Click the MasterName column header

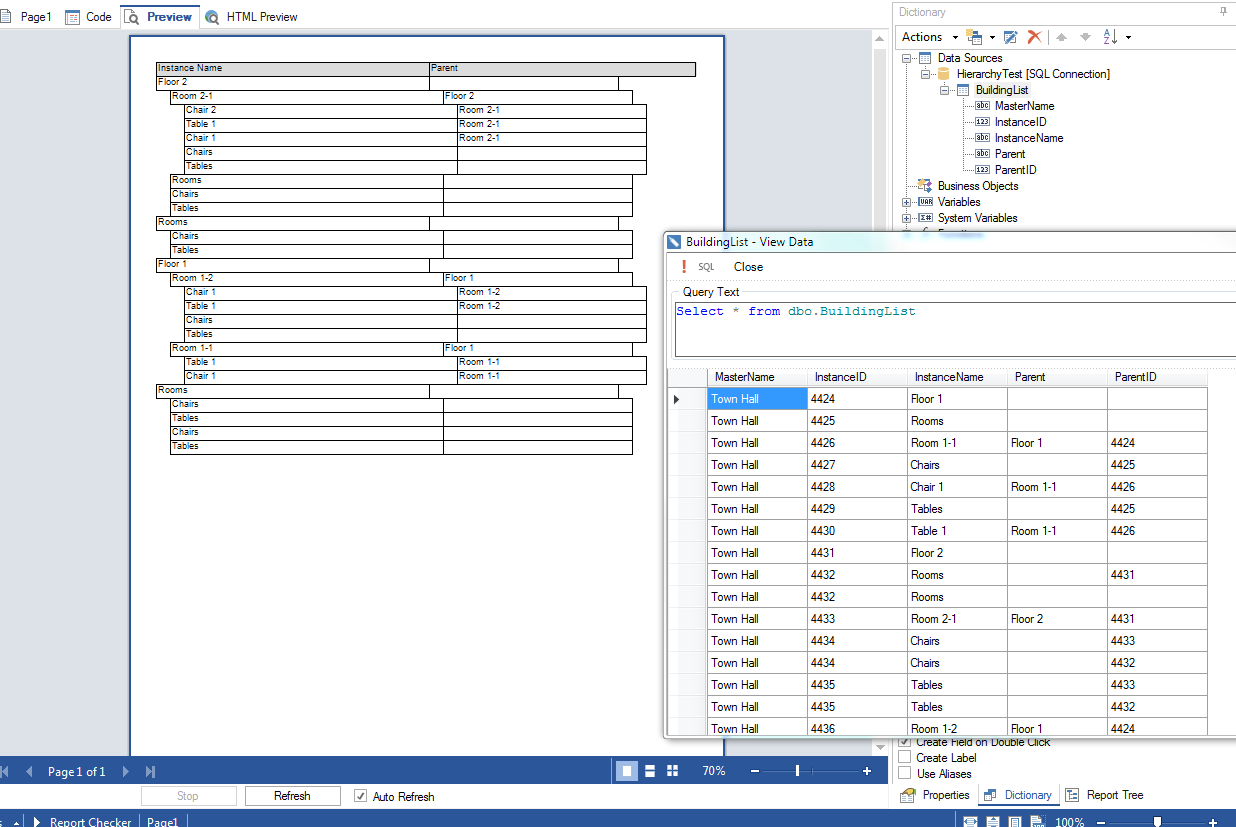(757, 377)
